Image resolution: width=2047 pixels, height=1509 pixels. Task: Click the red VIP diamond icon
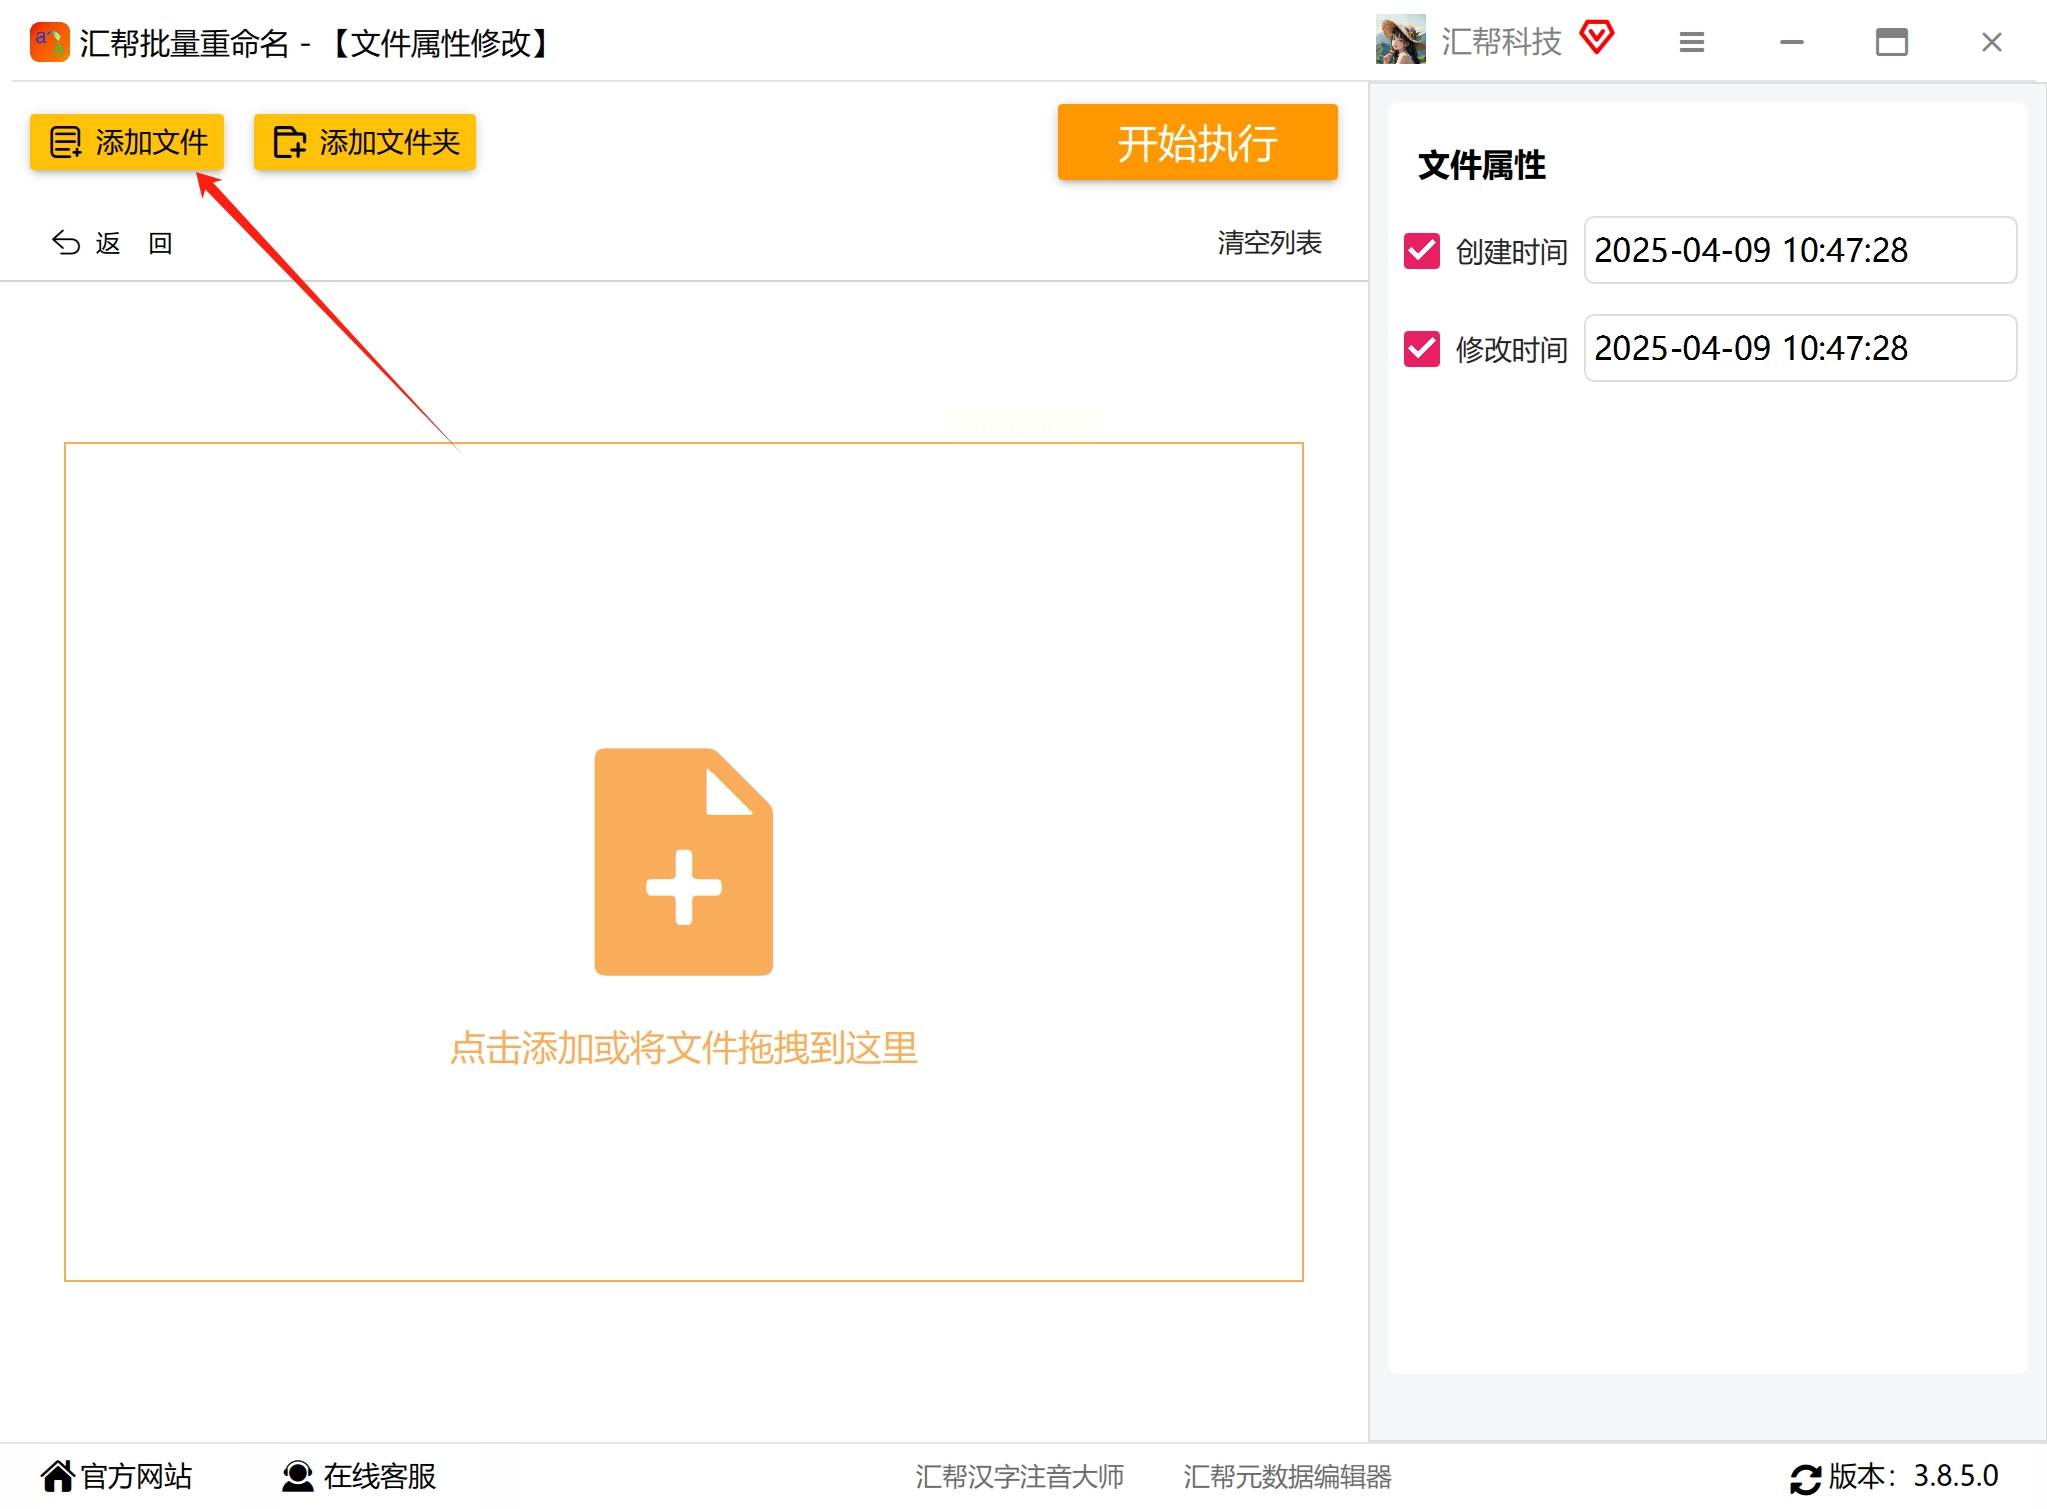click(x=1597, y=38)
